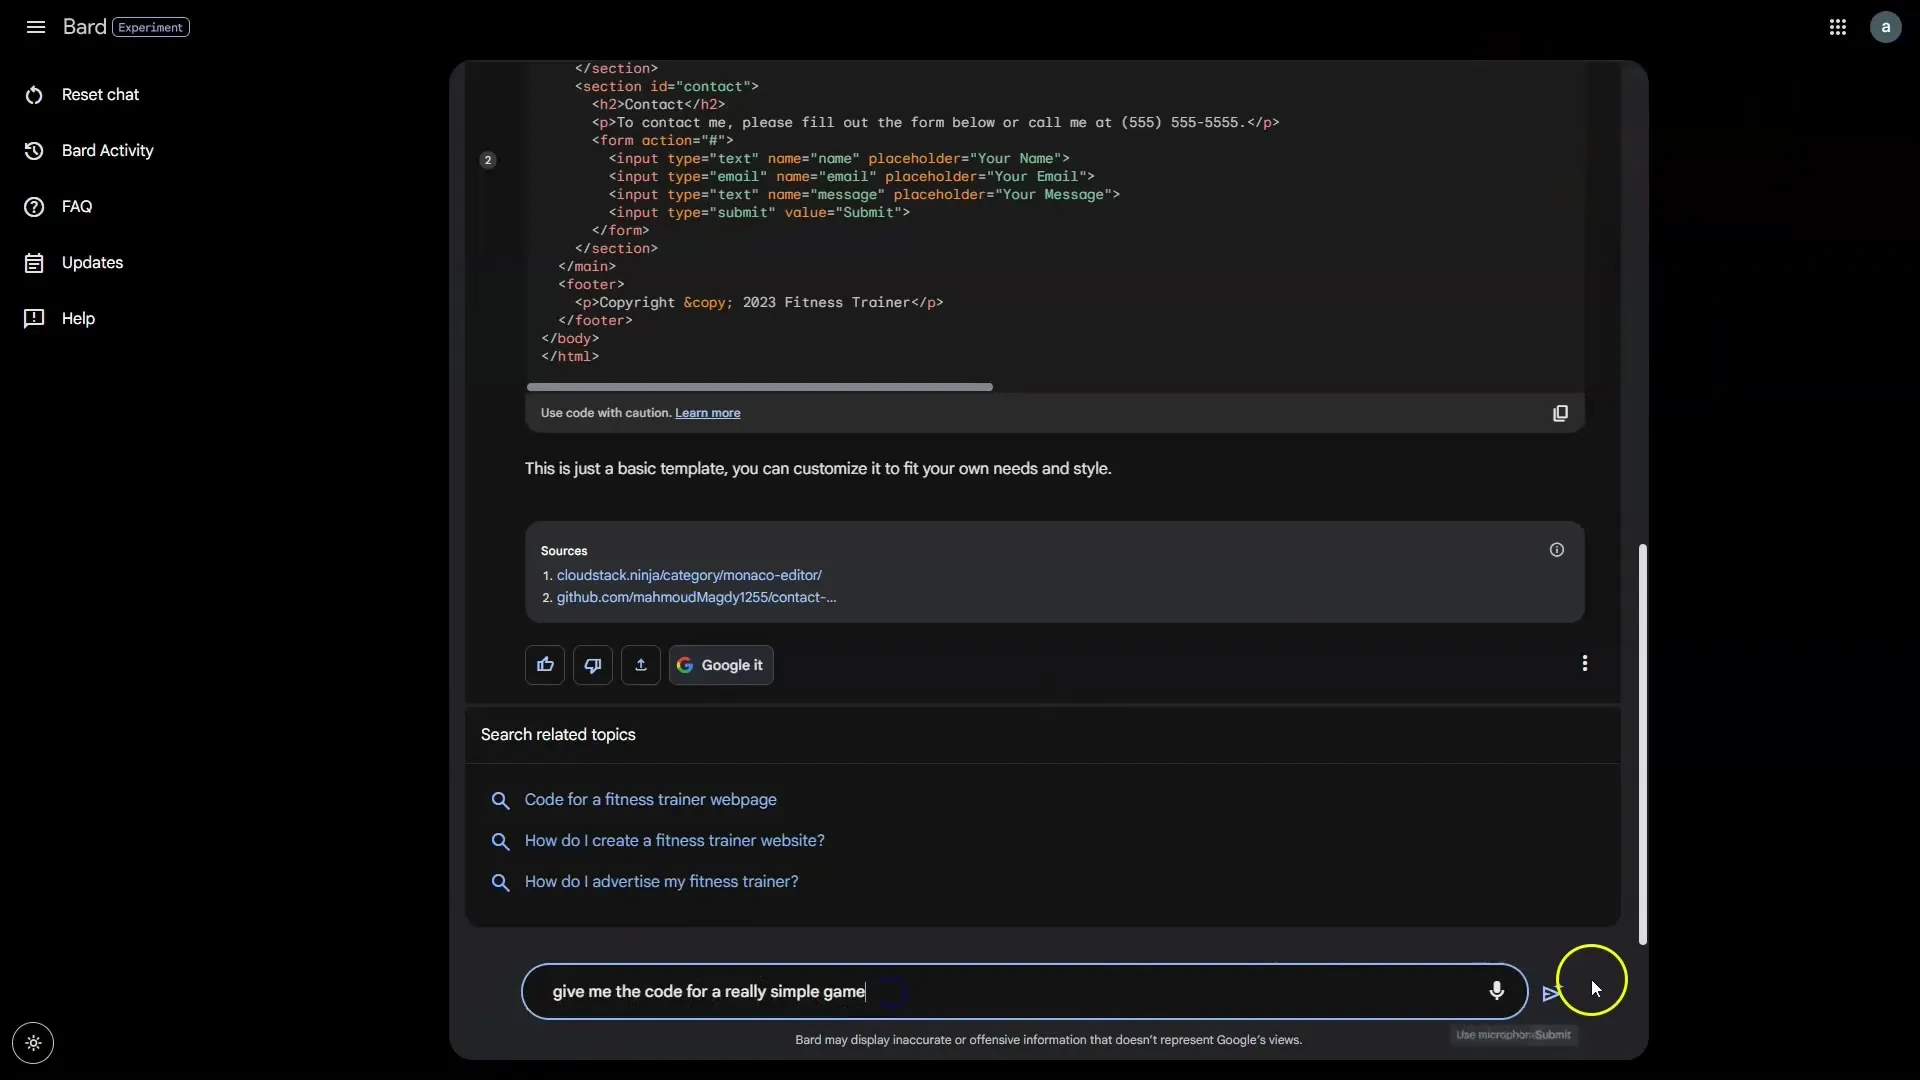
Task: Click the microphone input icon
Action: point(1495,990)
